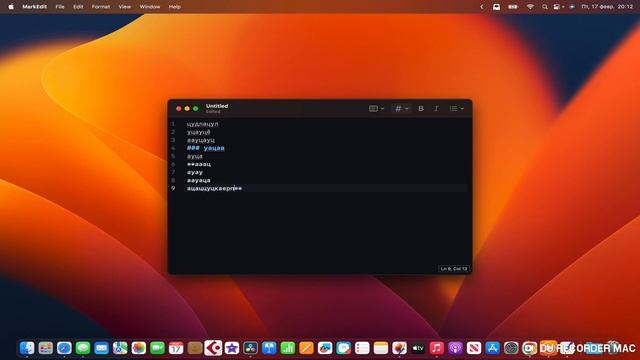Open DaVinci Resolve from the Dock

[250, 348]
